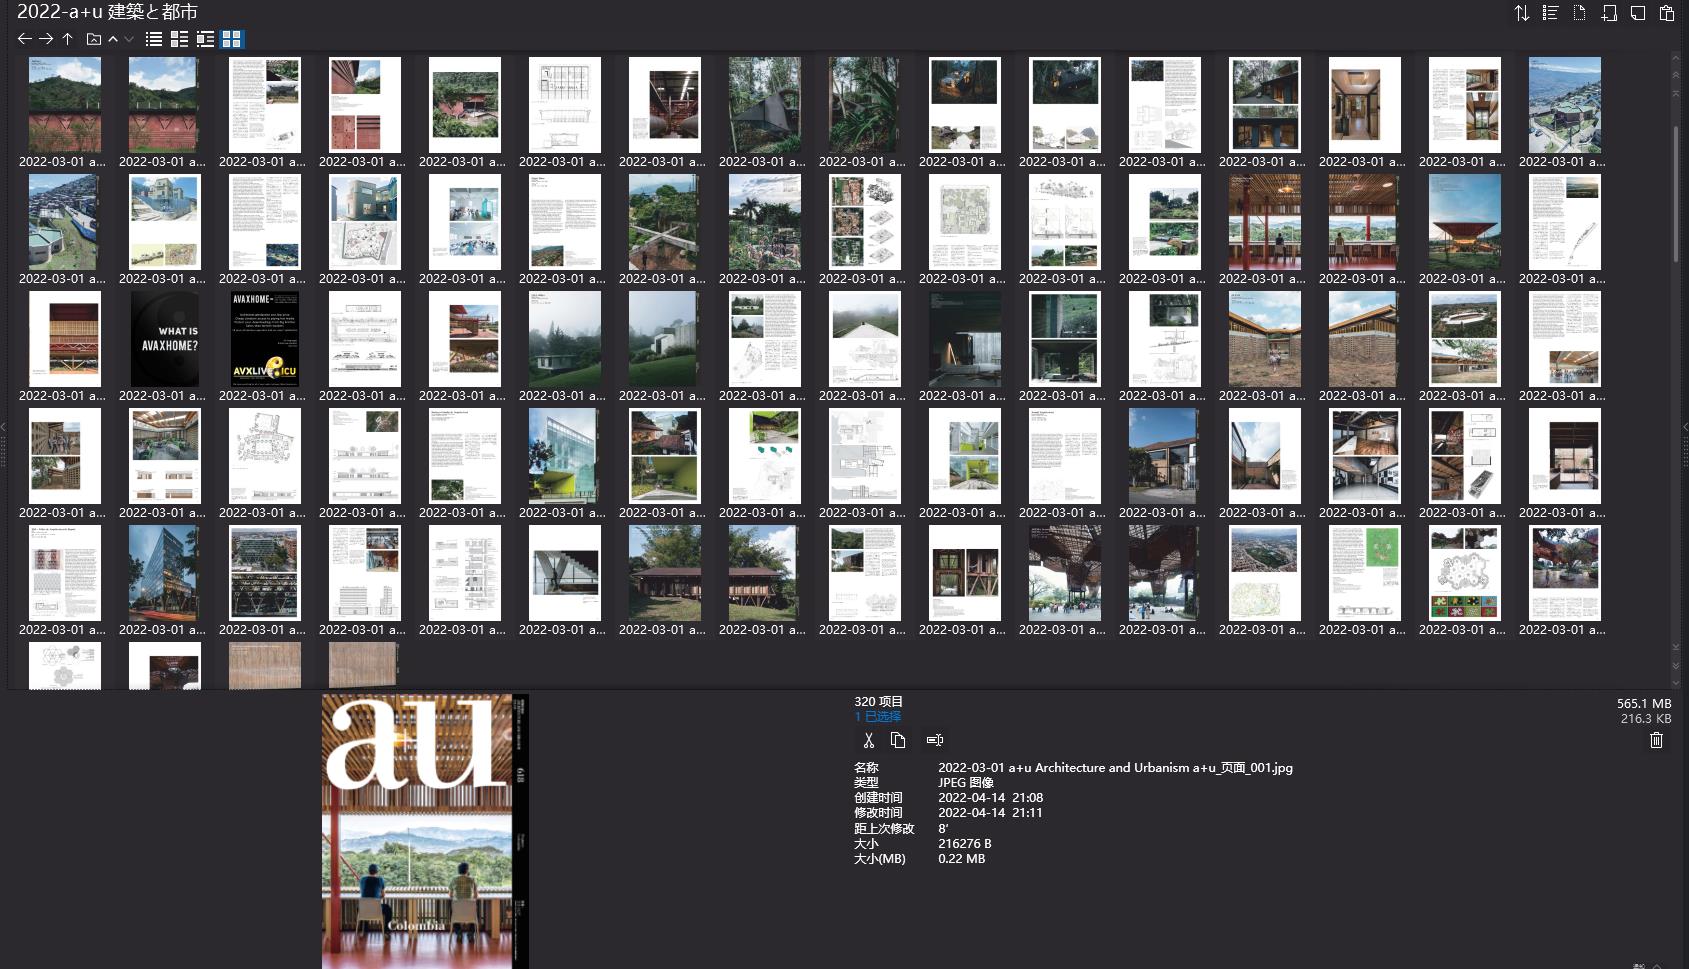Screen dimensions: 1689x969
Task: Click the copy icon below the selection count
Action: click(896, 741)
